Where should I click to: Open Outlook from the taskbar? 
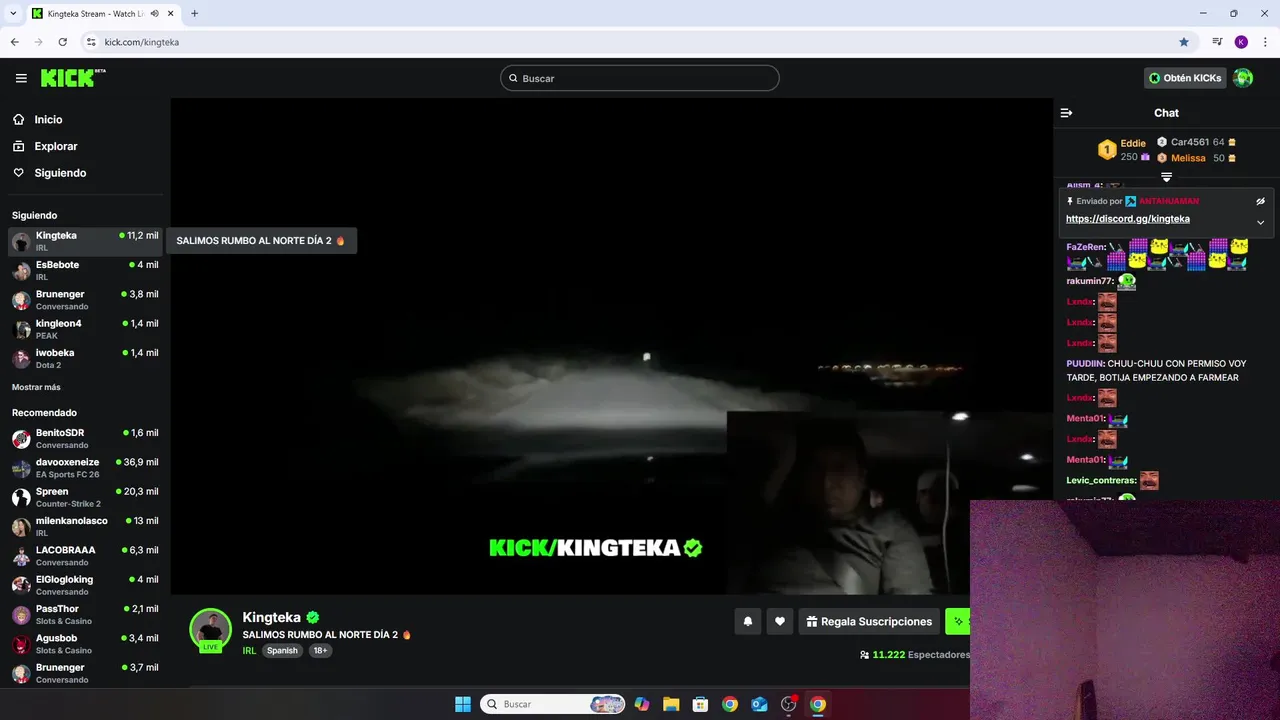click(759, 704)
